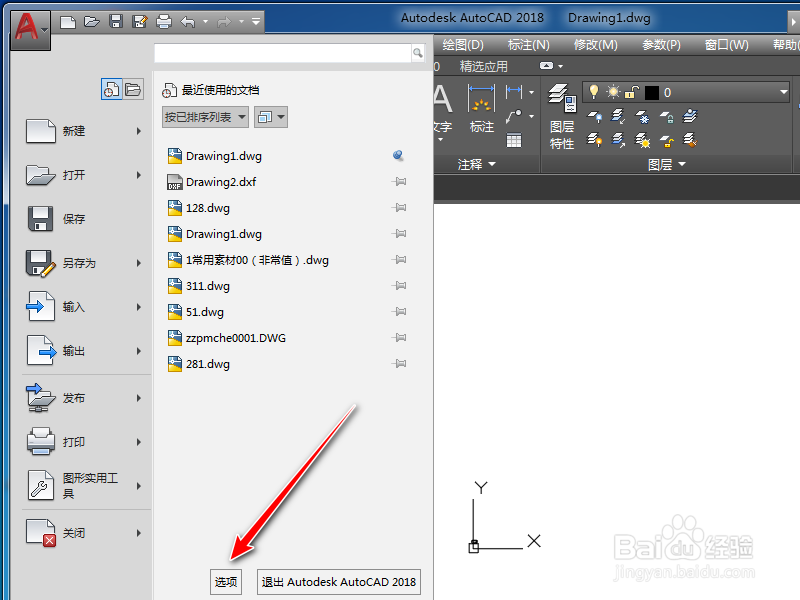Customize quick access toolbar dropdown

pyautogui.click(x=256, y=22)
